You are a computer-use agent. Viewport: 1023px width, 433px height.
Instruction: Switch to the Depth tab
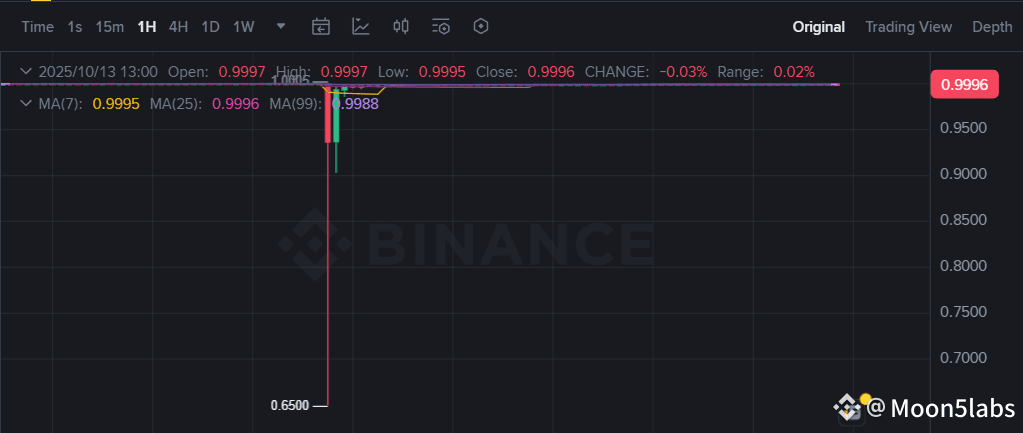click(992, 27)
